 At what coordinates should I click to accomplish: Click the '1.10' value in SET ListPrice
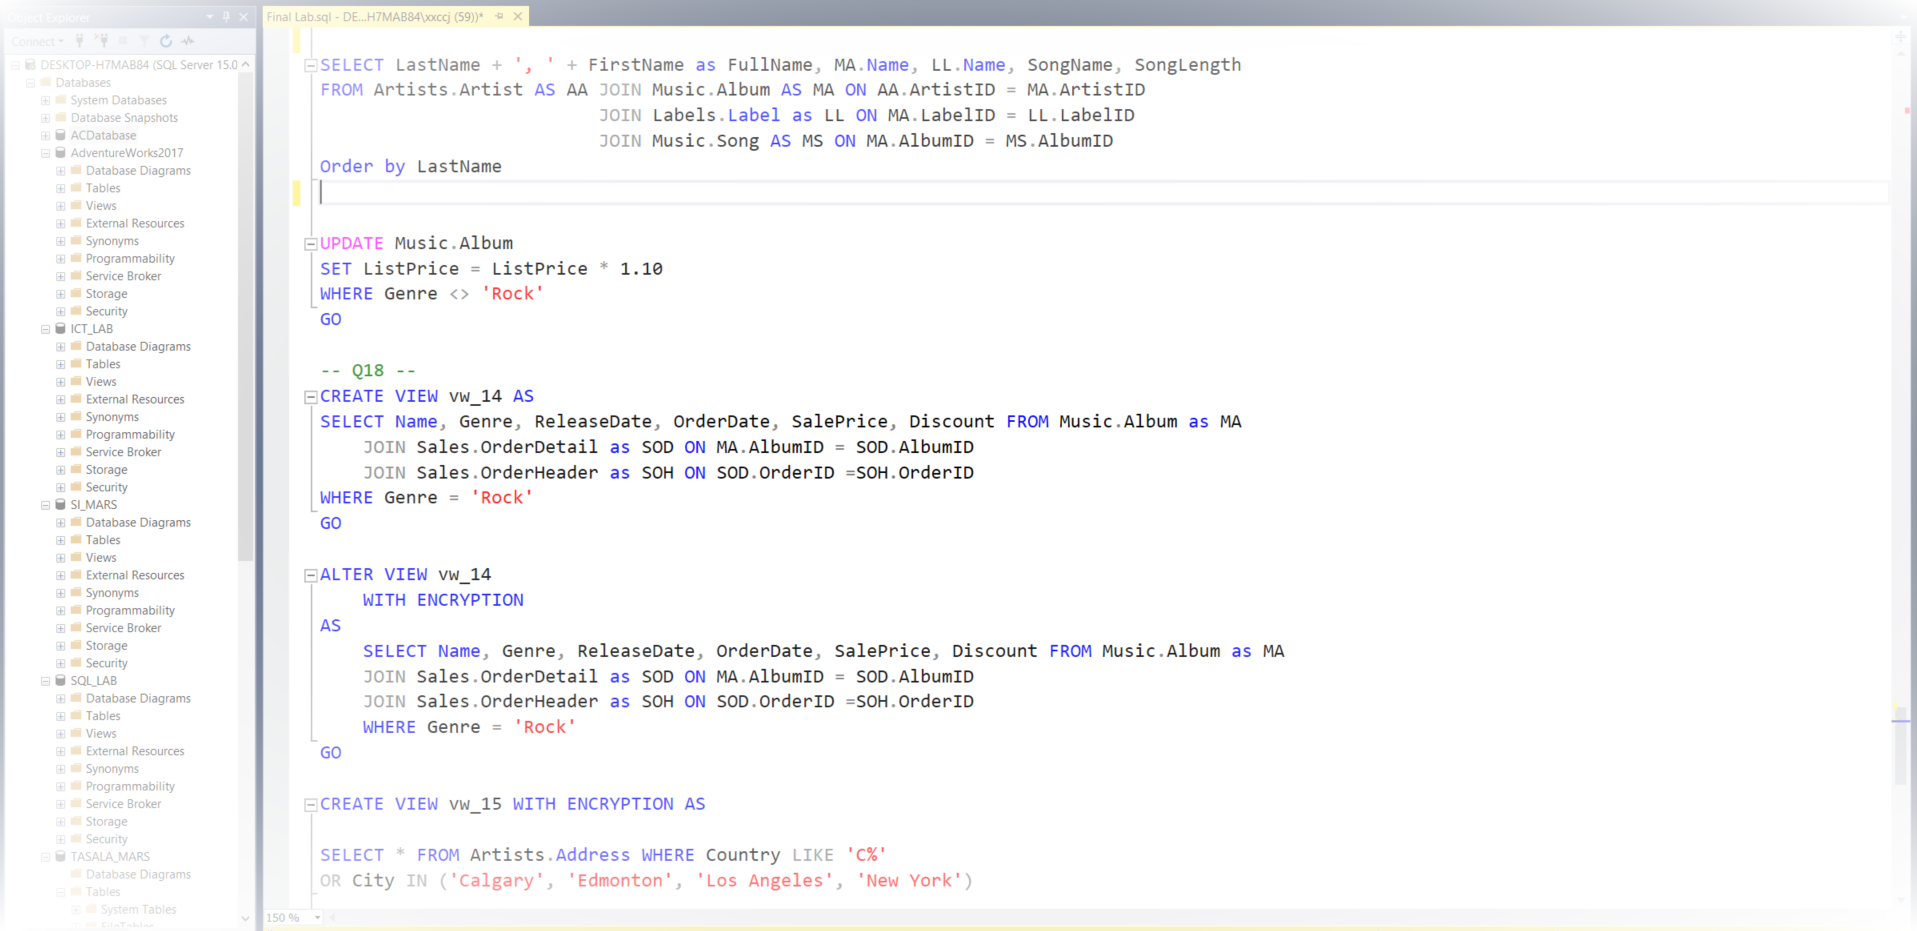pos(641,269)
